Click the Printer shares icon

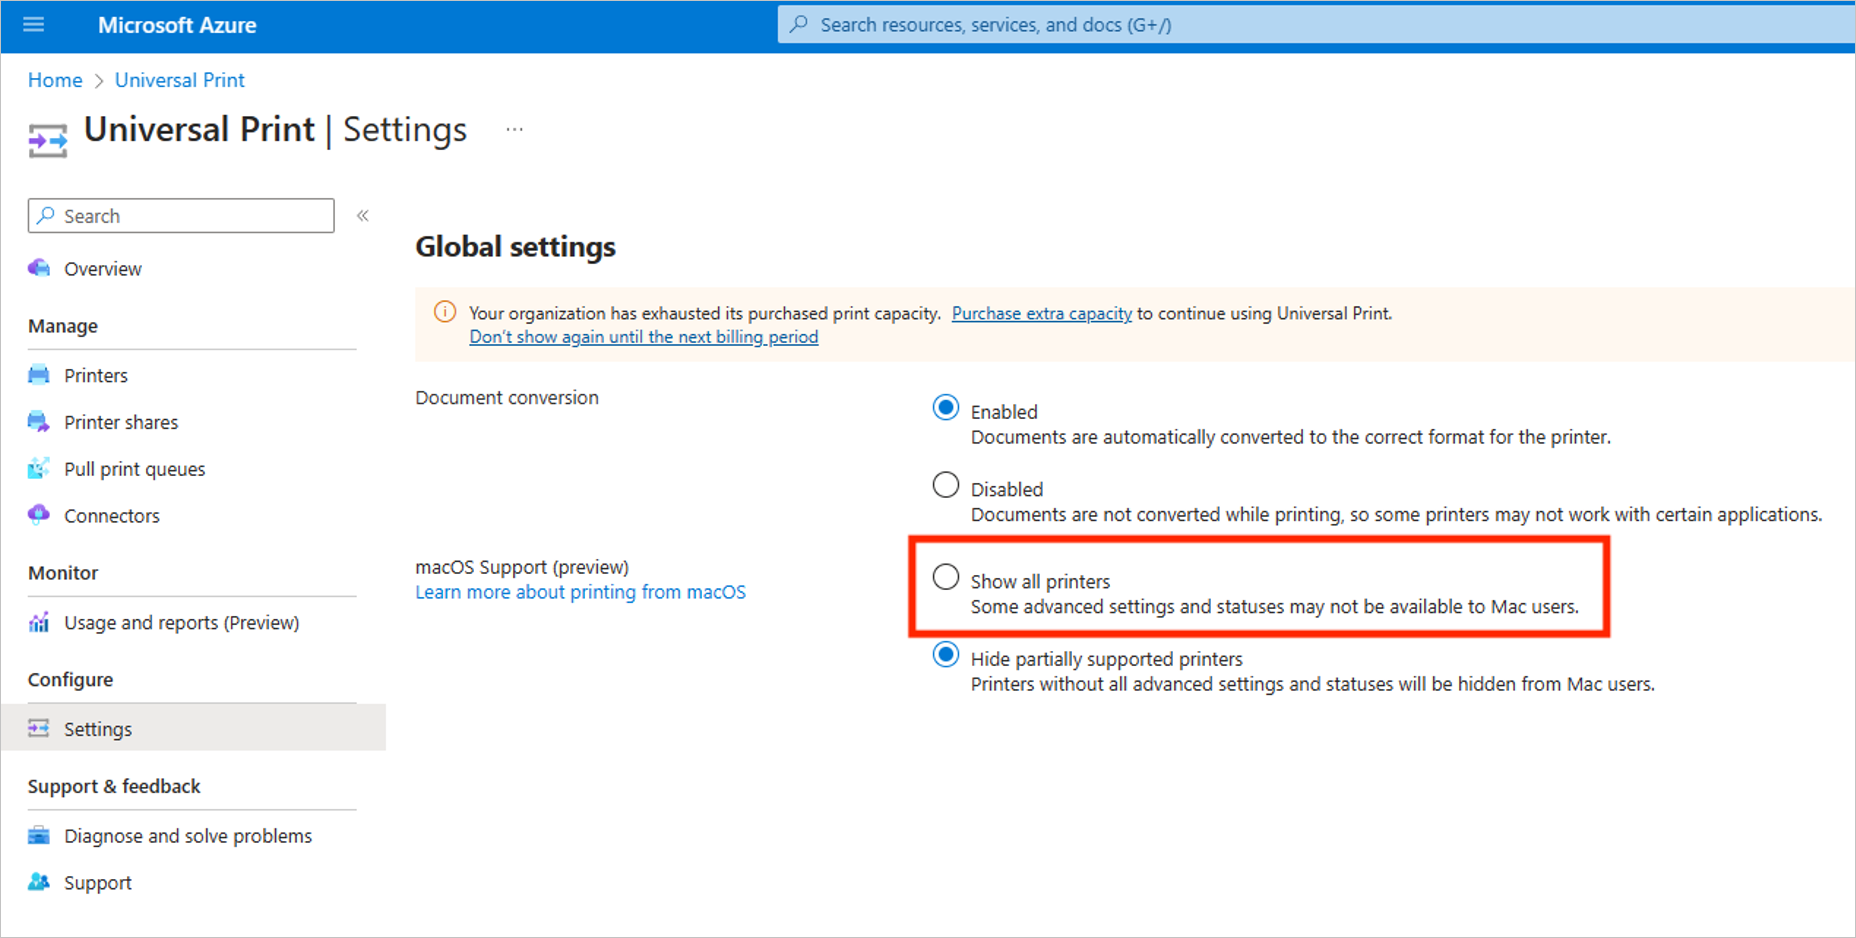click(x=39, y=422)
